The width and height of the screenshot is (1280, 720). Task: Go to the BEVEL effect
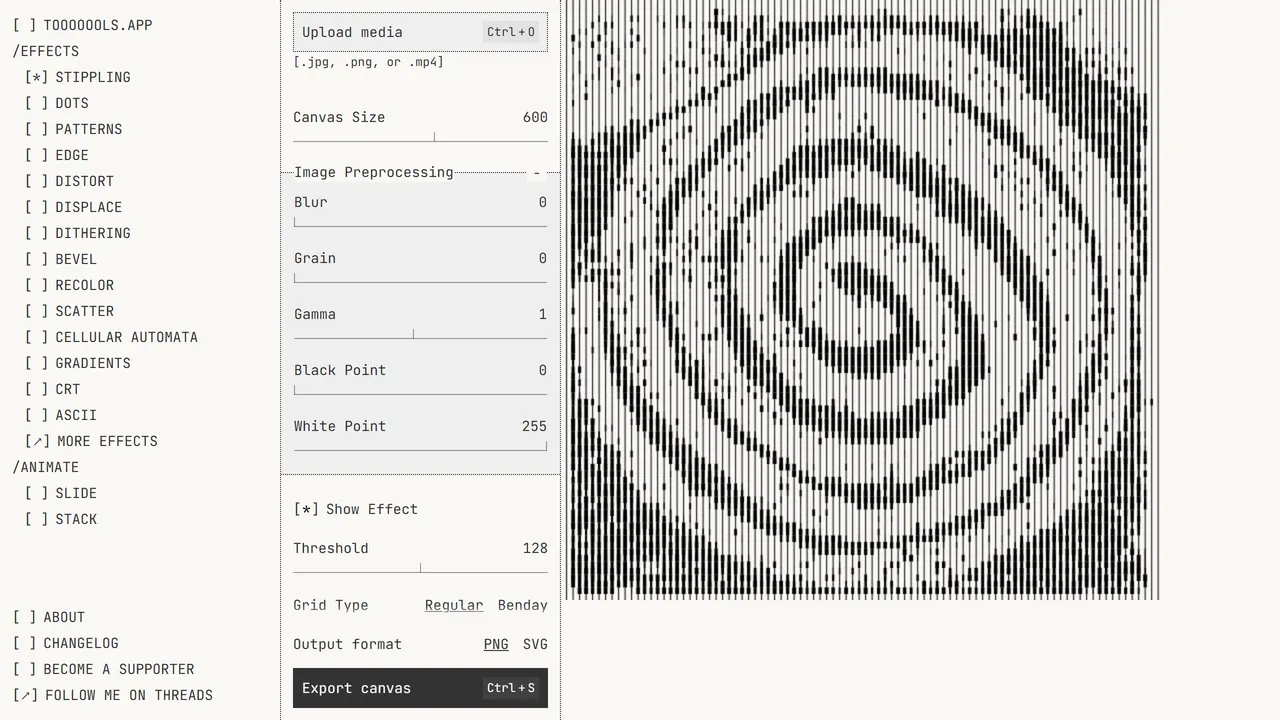point(61,259)
